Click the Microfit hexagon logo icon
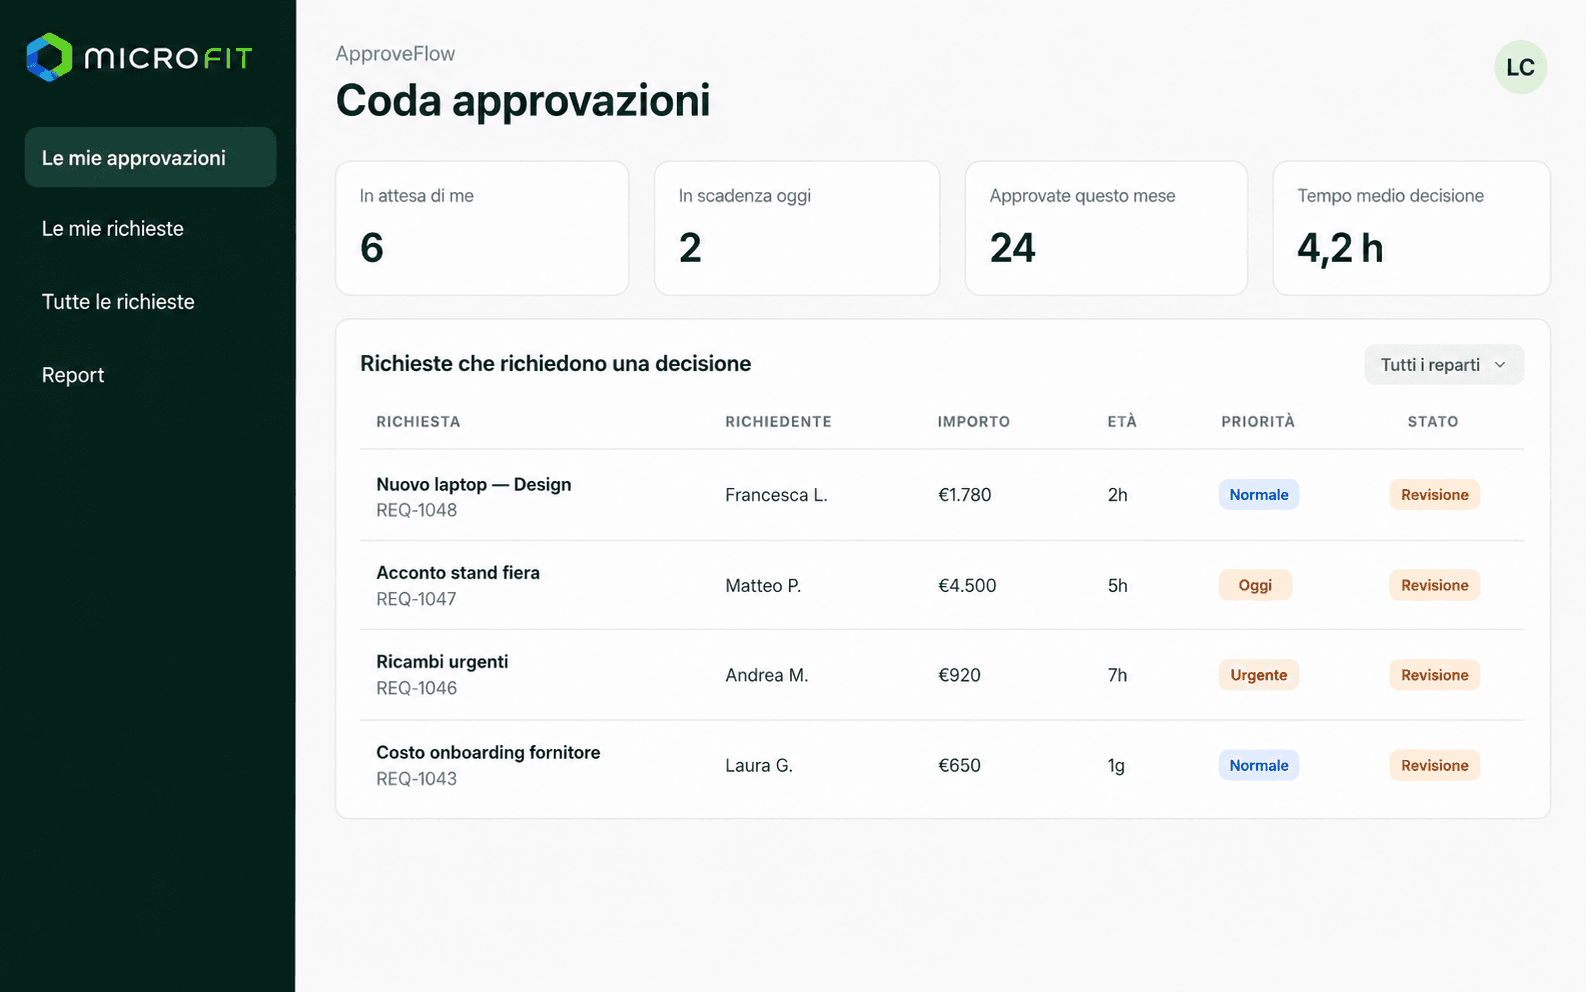This screenshot has height=992, width=1586. click(49, 57)
